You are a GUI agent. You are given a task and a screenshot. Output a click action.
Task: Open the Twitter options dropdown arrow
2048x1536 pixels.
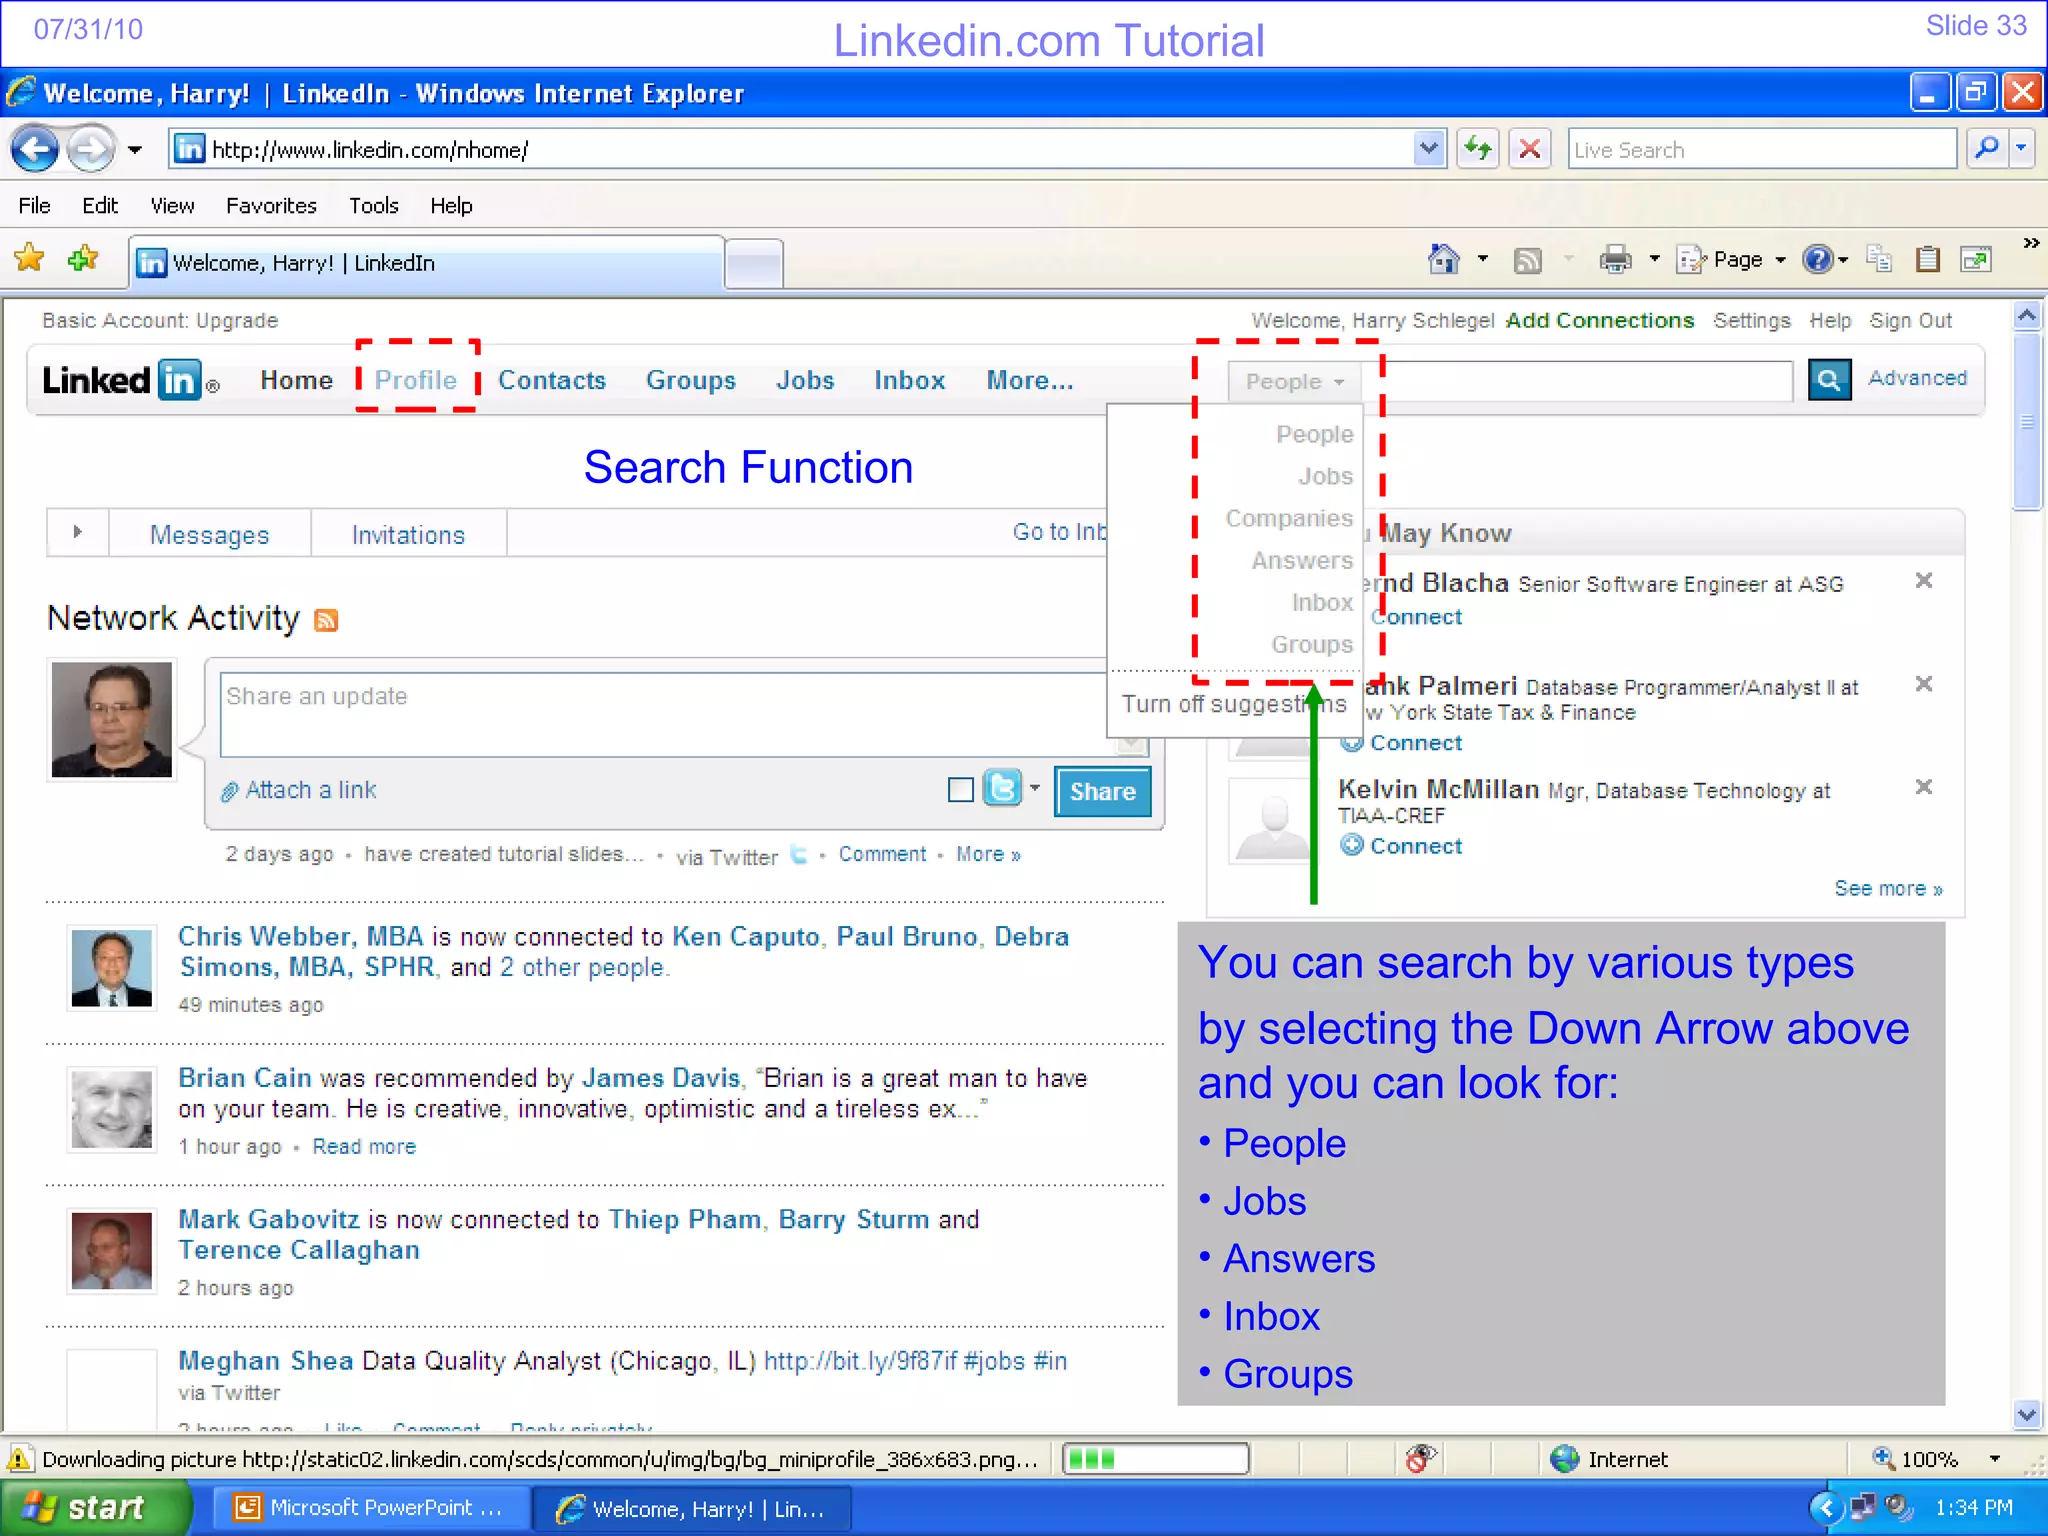[1035, 788]
